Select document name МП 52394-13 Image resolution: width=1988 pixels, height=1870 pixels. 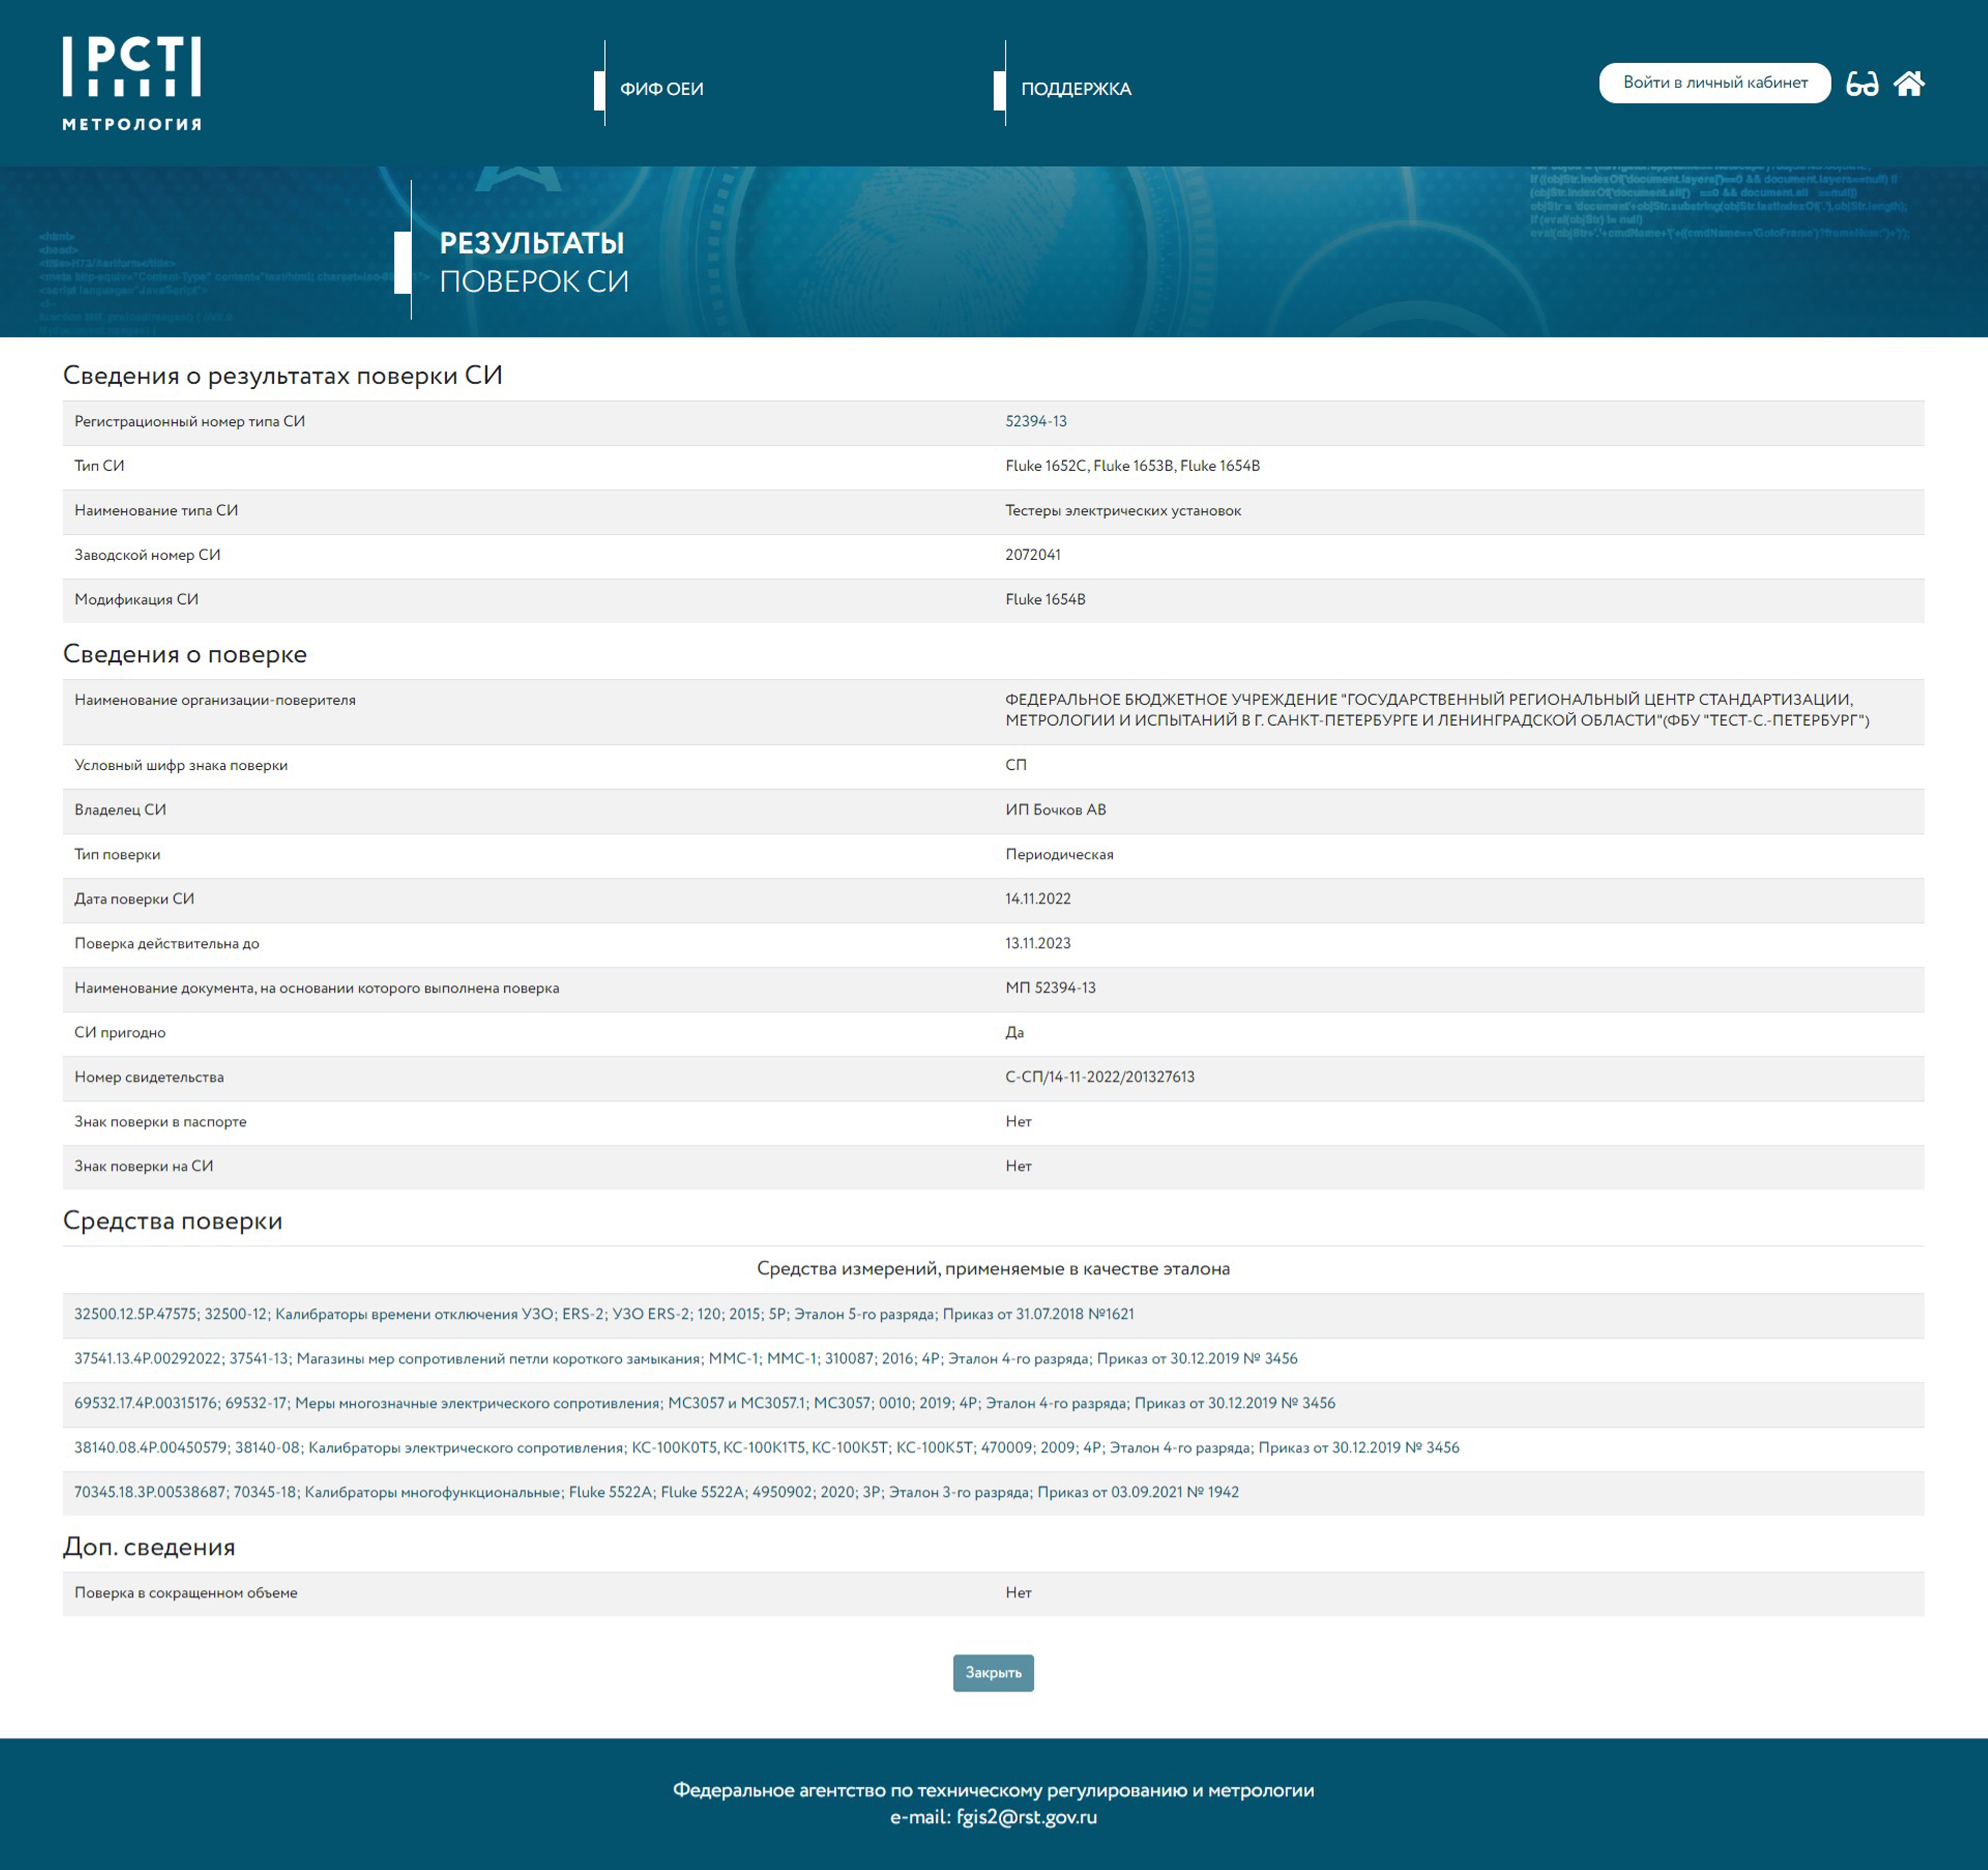[1050, 988]
